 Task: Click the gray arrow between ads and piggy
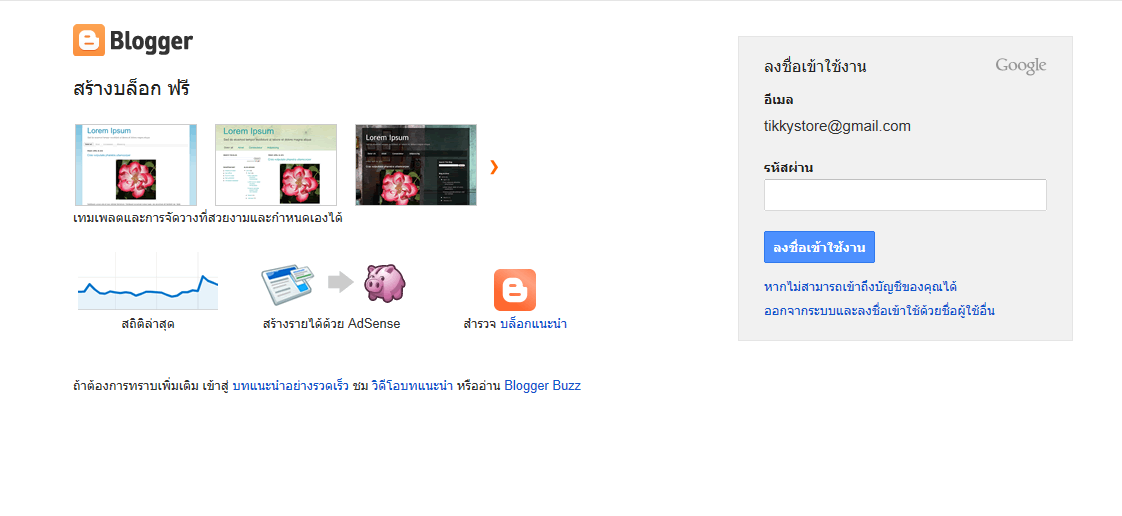pyautogui.click(x=341, y=282)
